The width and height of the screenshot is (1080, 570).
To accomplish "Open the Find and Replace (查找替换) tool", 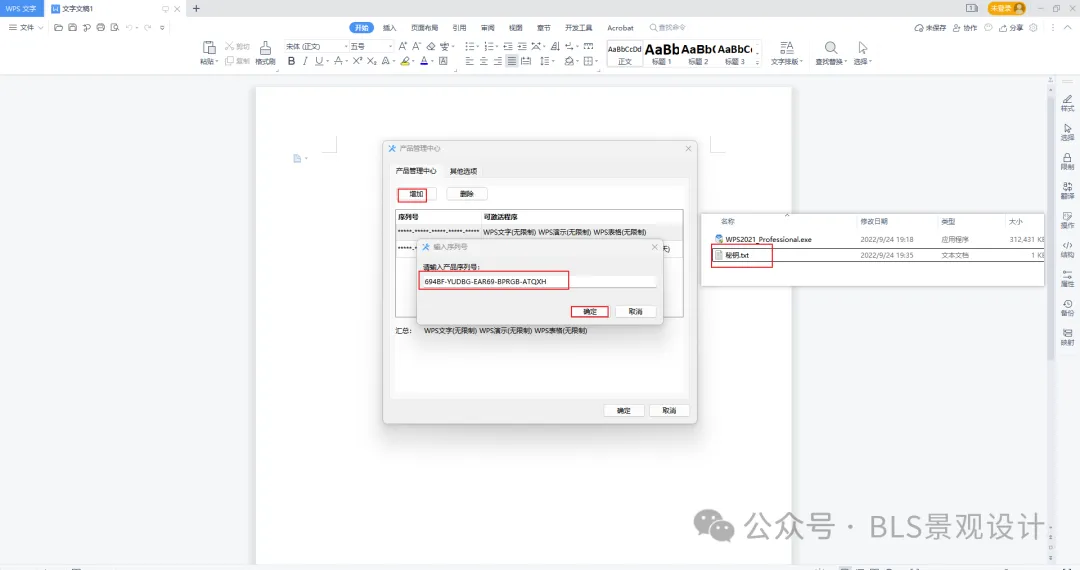I will tap(831, 52).
